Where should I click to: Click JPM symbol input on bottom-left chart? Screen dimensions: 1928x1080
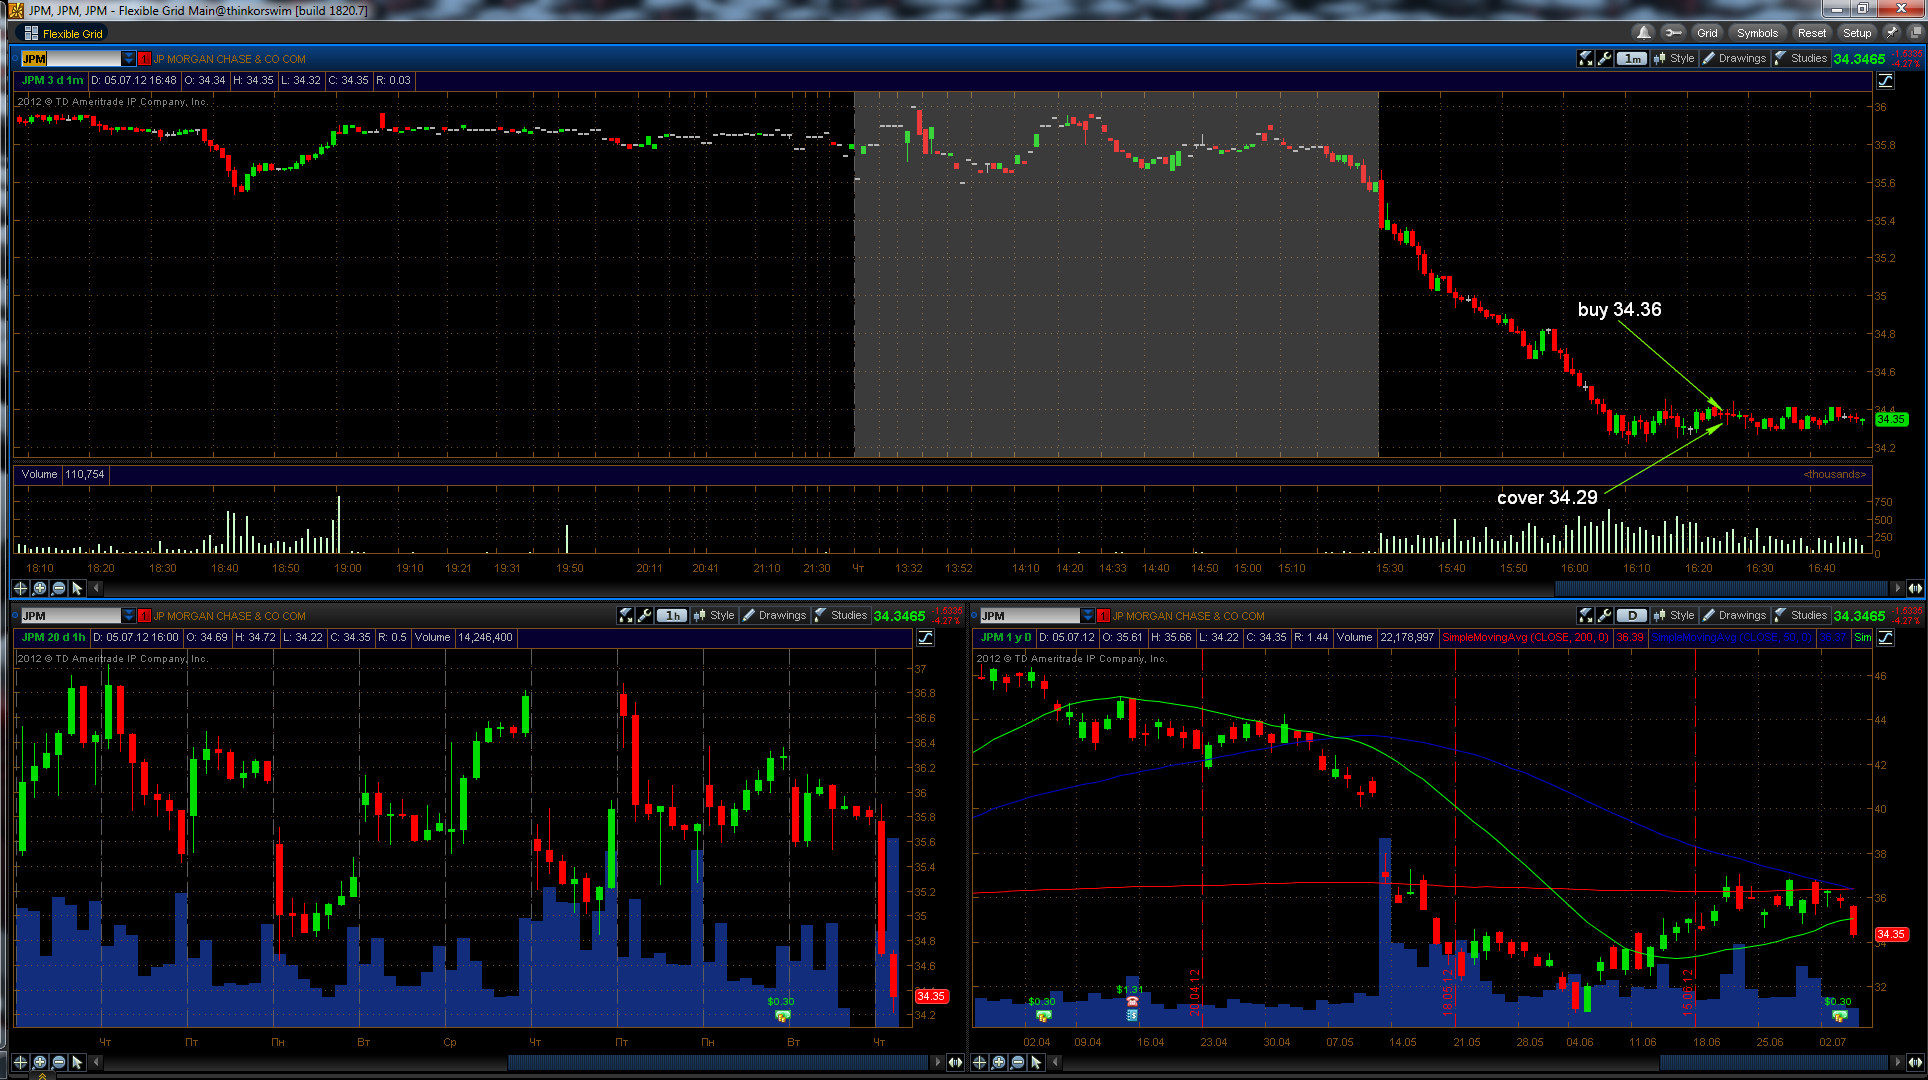coord(70,616)
